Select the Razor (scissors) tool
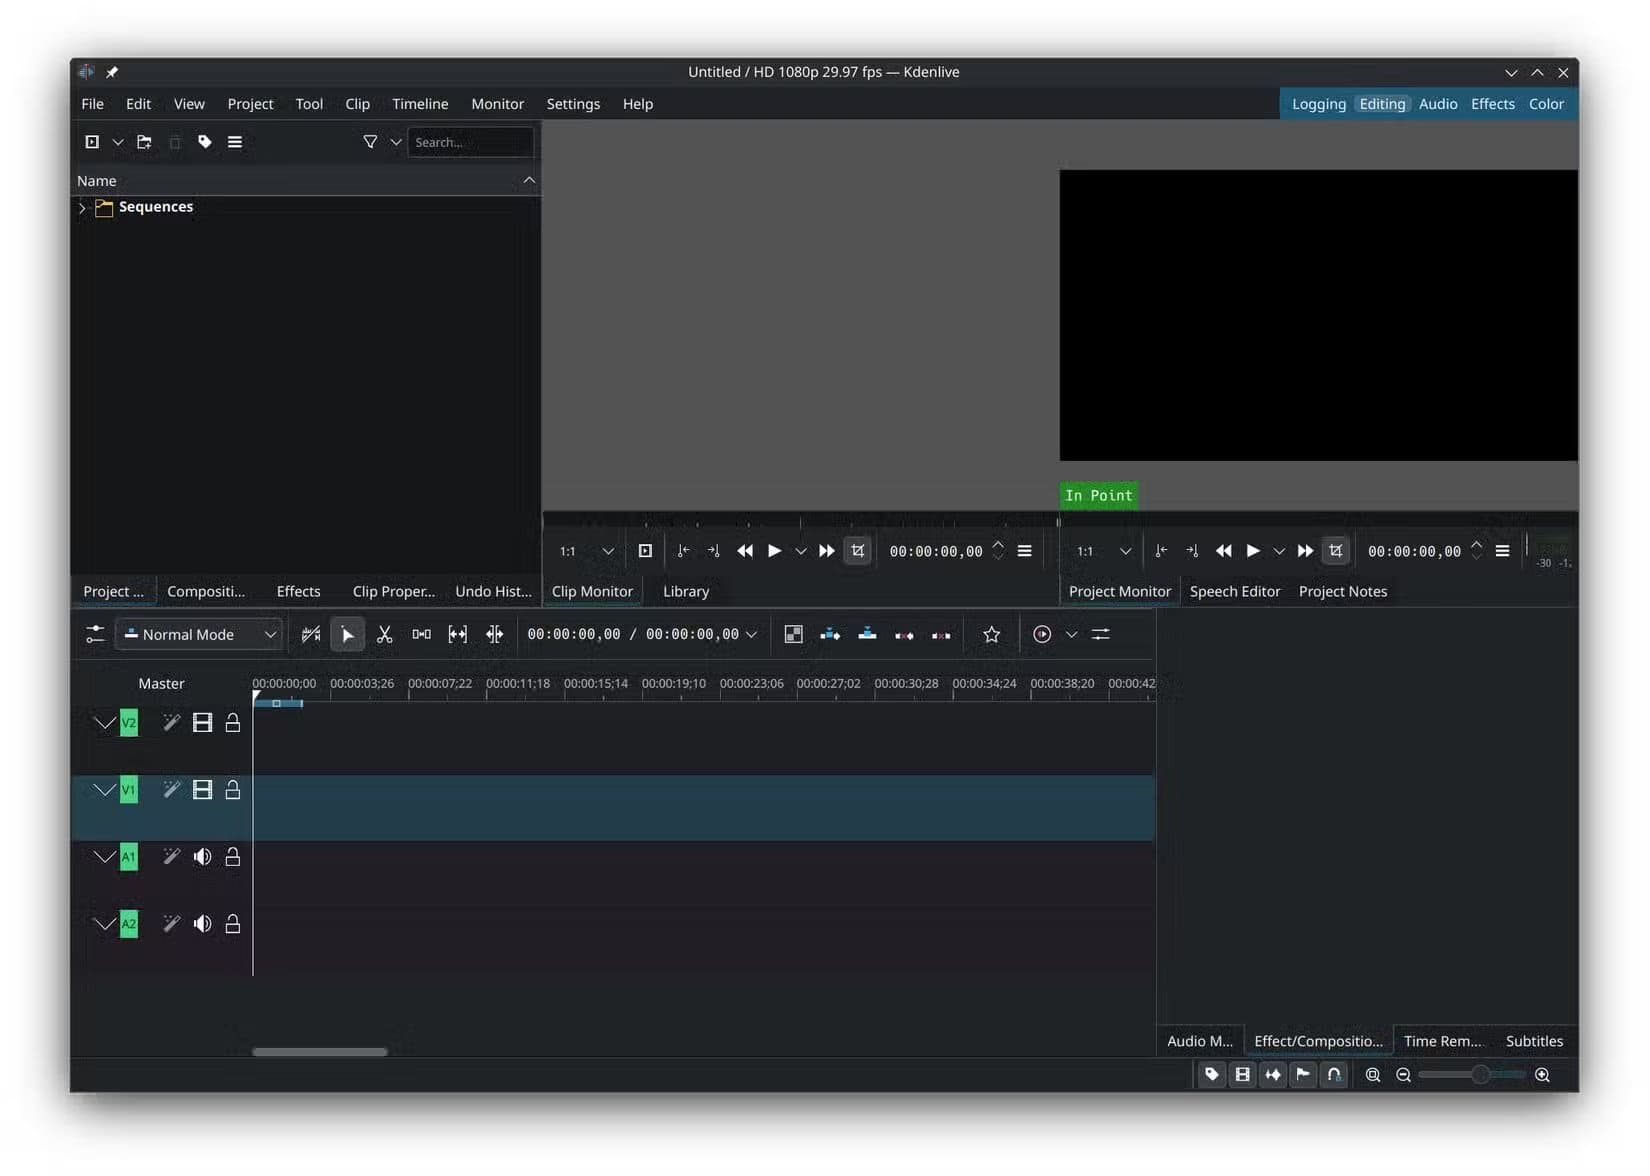The width and height of the screenshot is (1650, 1176). 384,634
